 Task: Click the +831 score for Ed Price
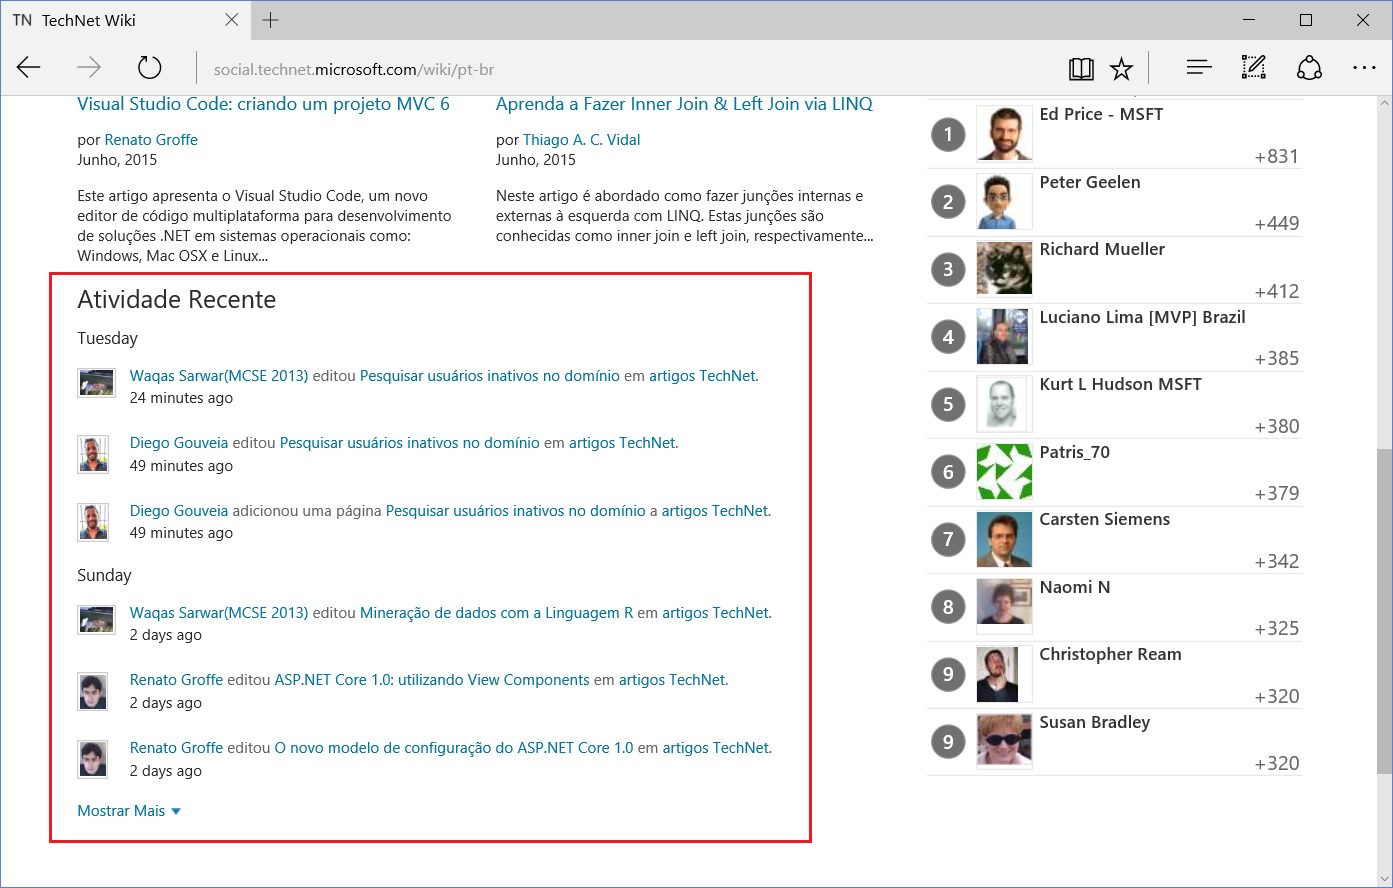tap(1277, 156)
